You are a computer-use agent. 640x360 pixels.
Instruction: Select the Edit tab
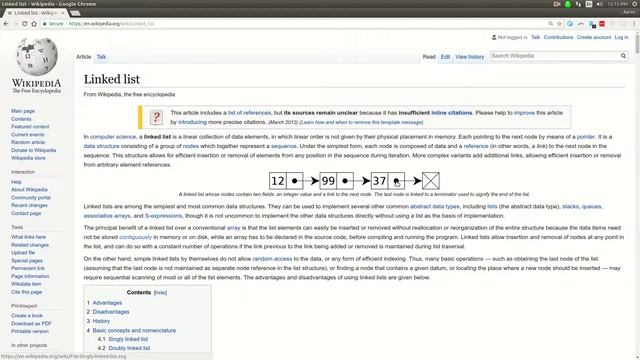(x=445, y=57)
